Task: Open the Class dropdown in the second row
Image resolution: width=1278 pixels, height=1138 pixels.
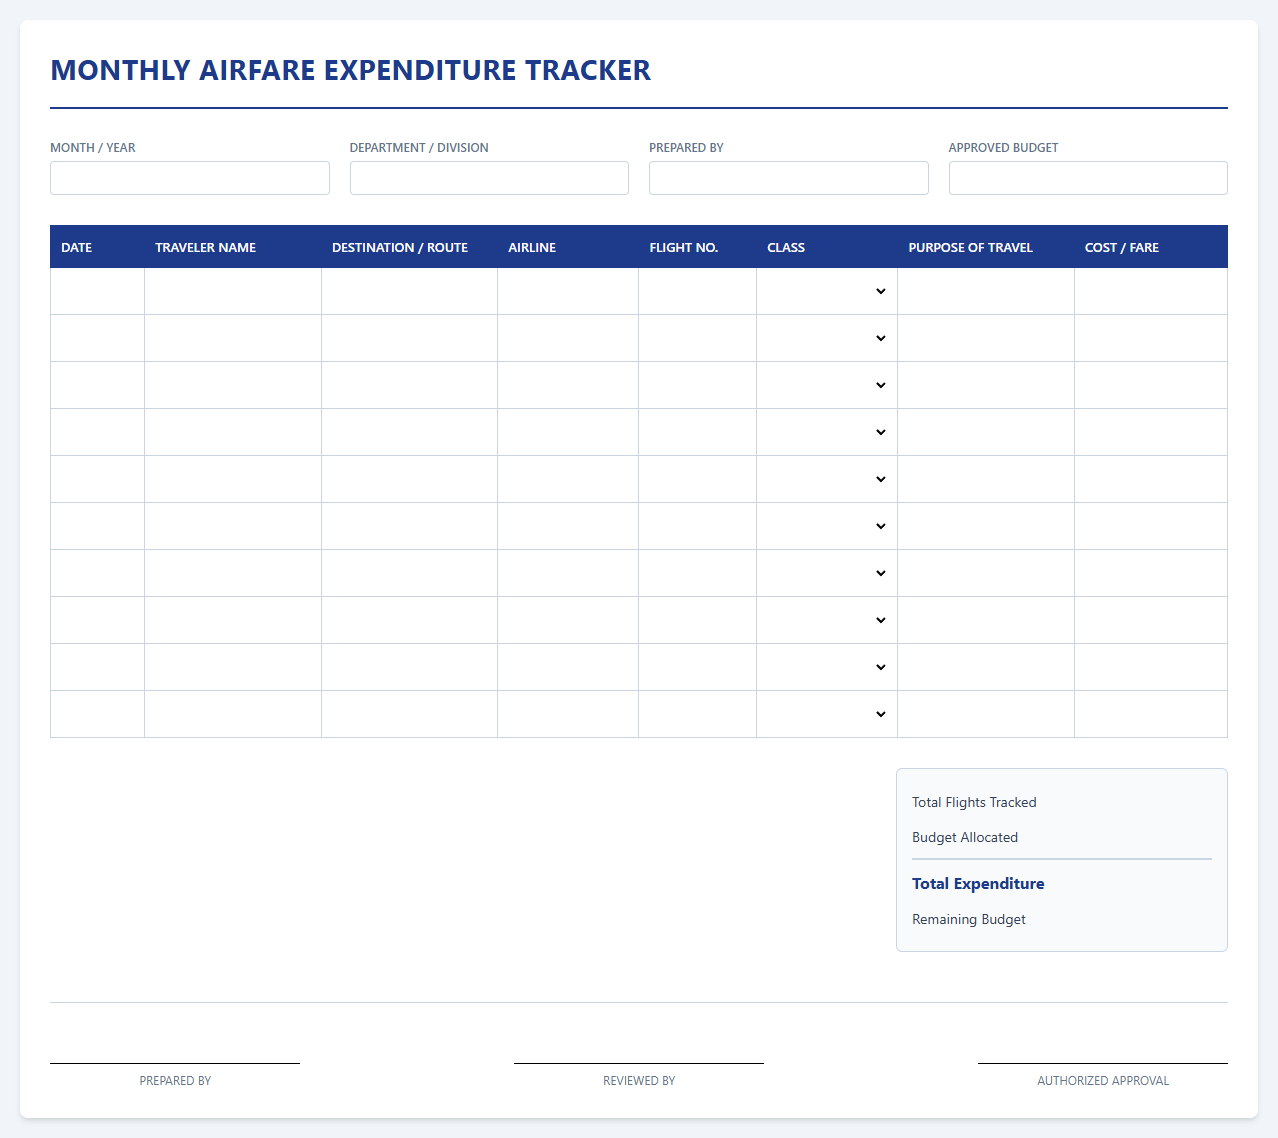Action: pyautogui.click(x=827, y=338)
